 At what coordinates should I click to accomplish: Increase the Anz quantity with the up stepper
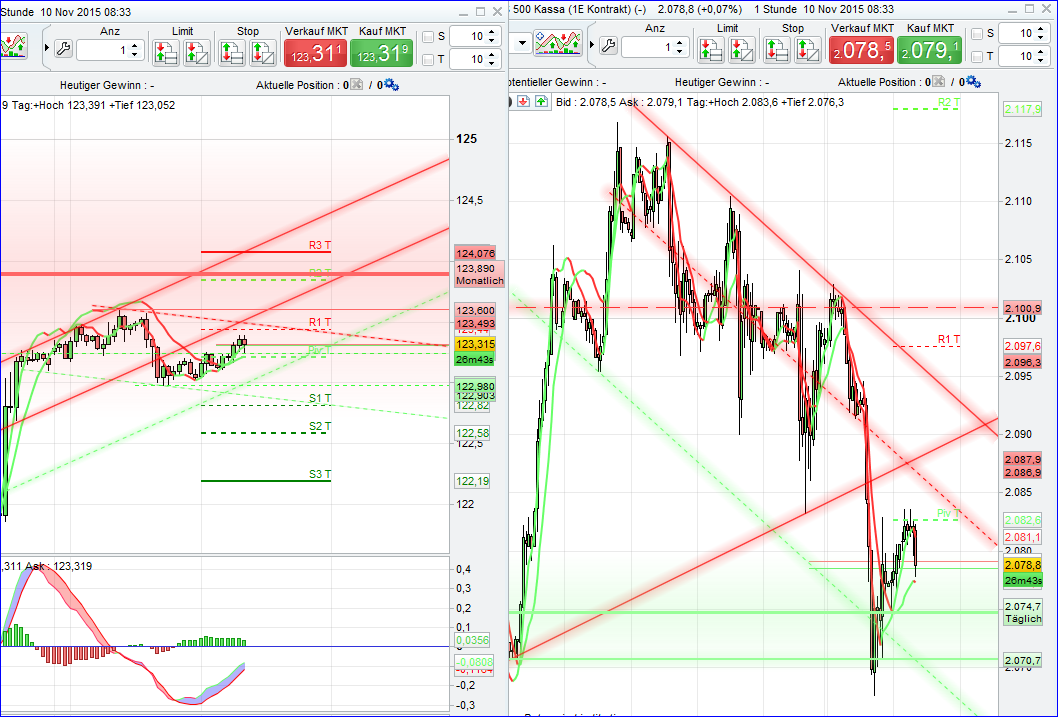(x=135, y=42)
